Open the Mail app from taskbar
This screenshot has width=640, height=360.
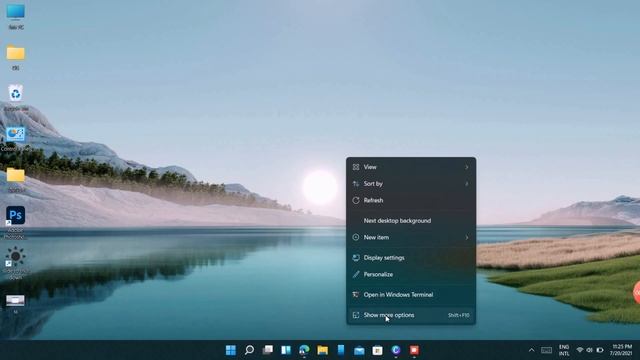pos(359,350)
